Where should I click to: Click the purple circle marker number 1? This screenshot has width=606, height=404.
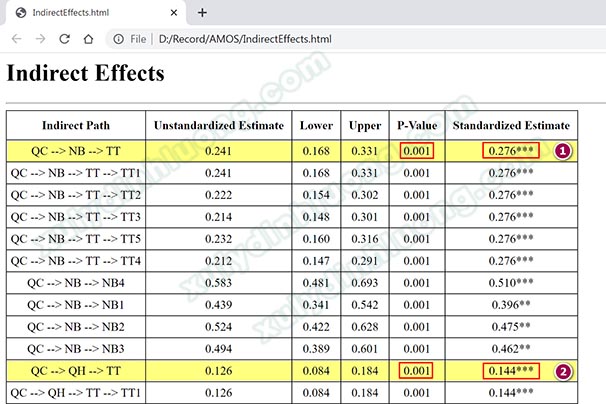pos(562,151)
